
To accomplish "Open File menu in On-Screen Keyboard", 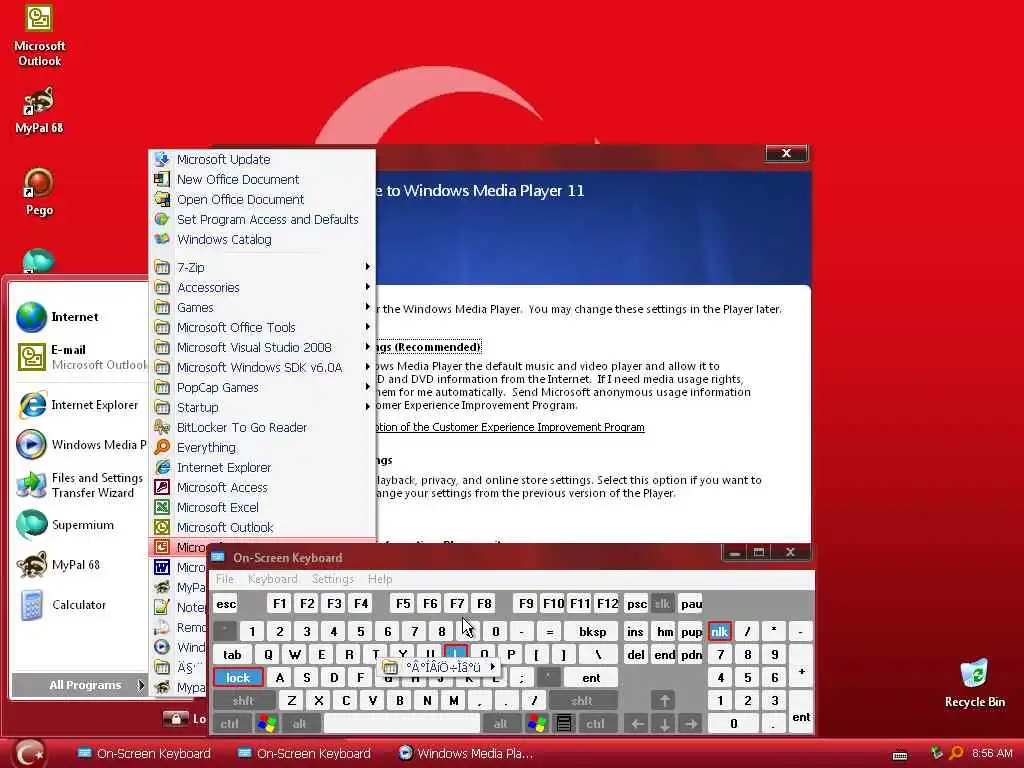I will tap(225, 579).
